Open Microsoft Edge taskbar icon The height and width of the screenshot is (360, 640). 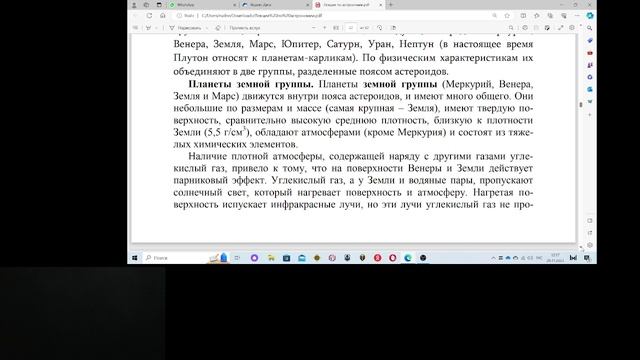point(408,258)
